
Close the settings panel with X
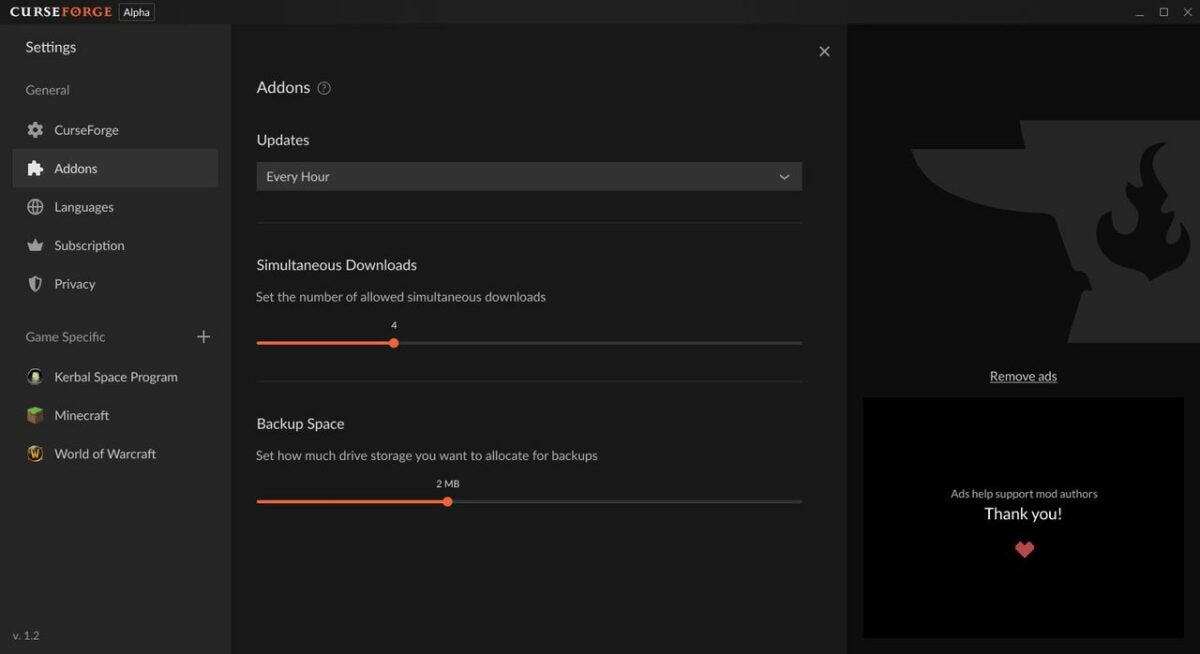click(x=824, y=51)
